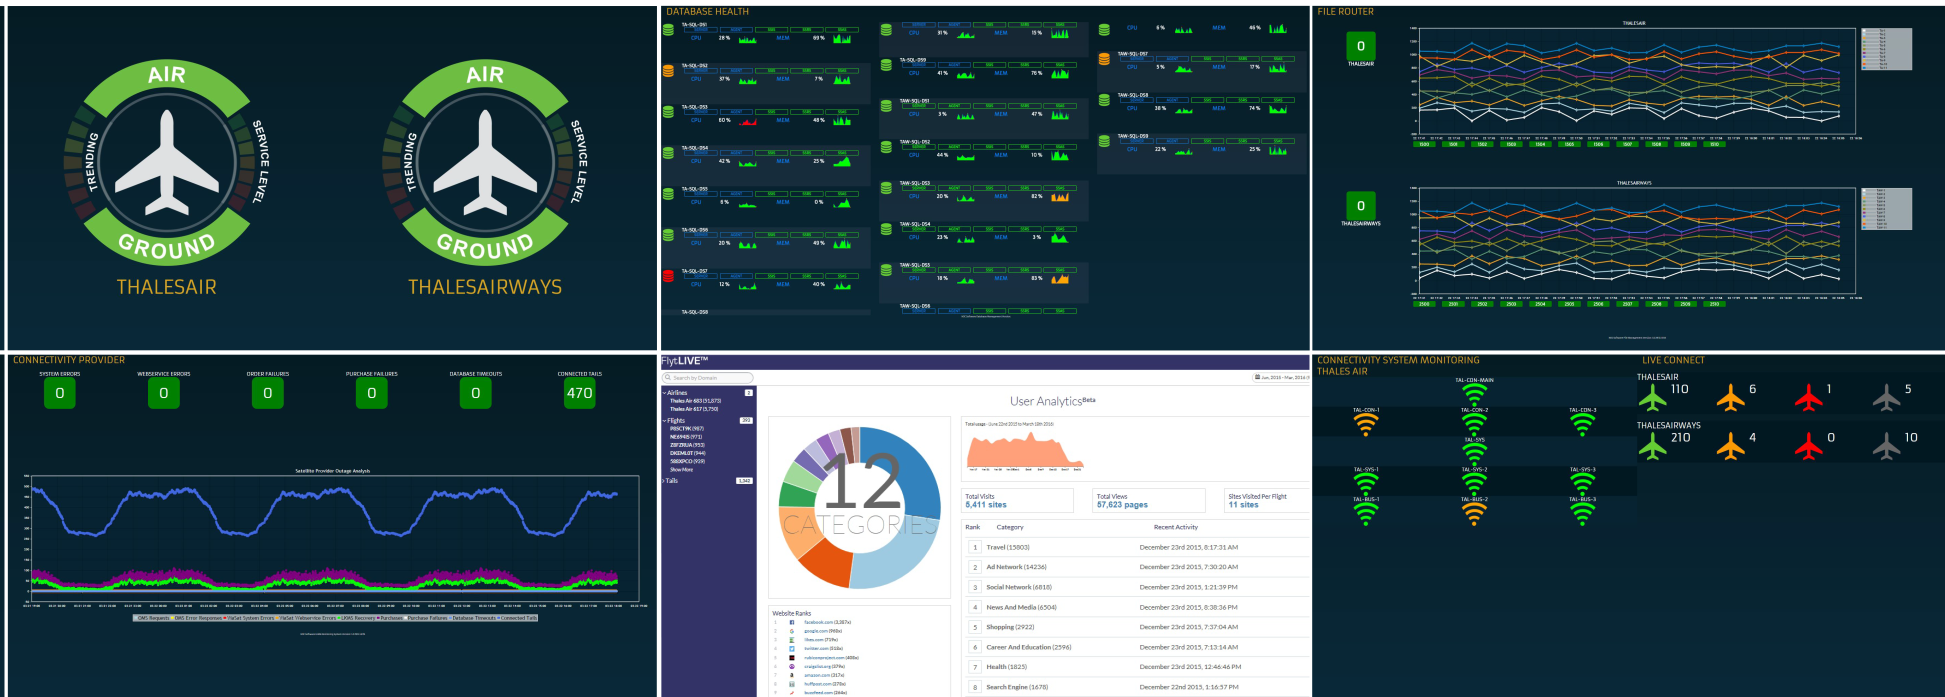This screenshot has height=697, width=1945.
Task: Select Thales Air 617 in Airlines list
Action: [694, 409]
